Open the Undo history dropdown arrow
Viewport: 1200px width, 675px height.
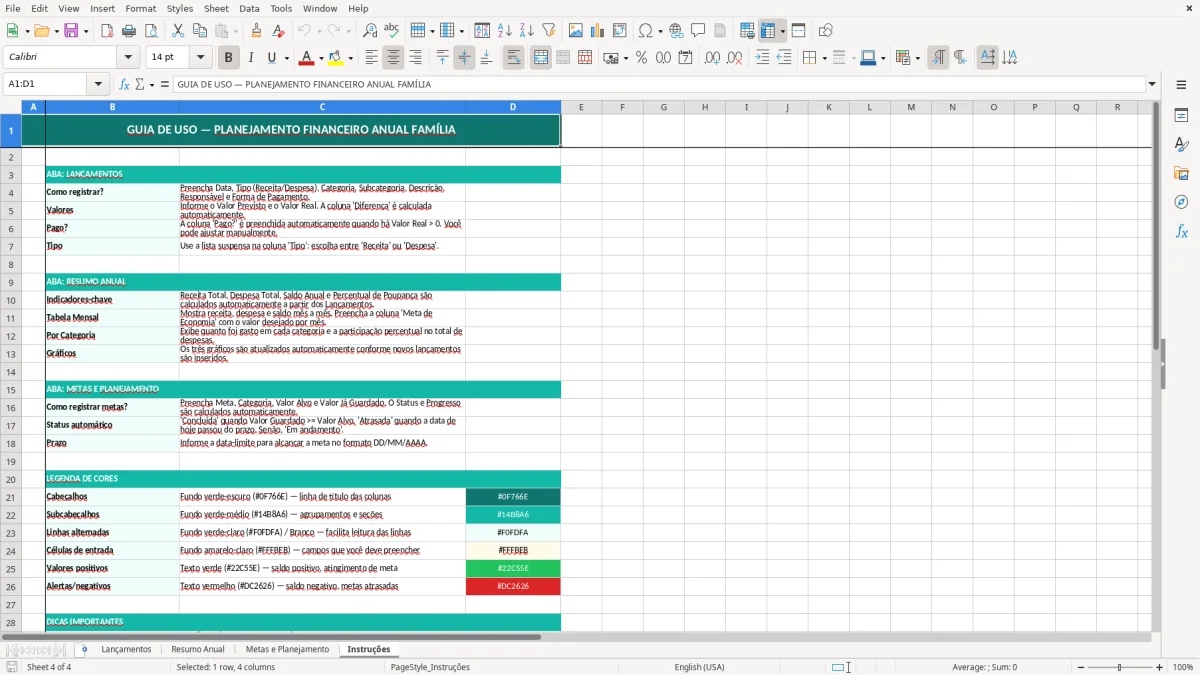[x=320, y=31]
